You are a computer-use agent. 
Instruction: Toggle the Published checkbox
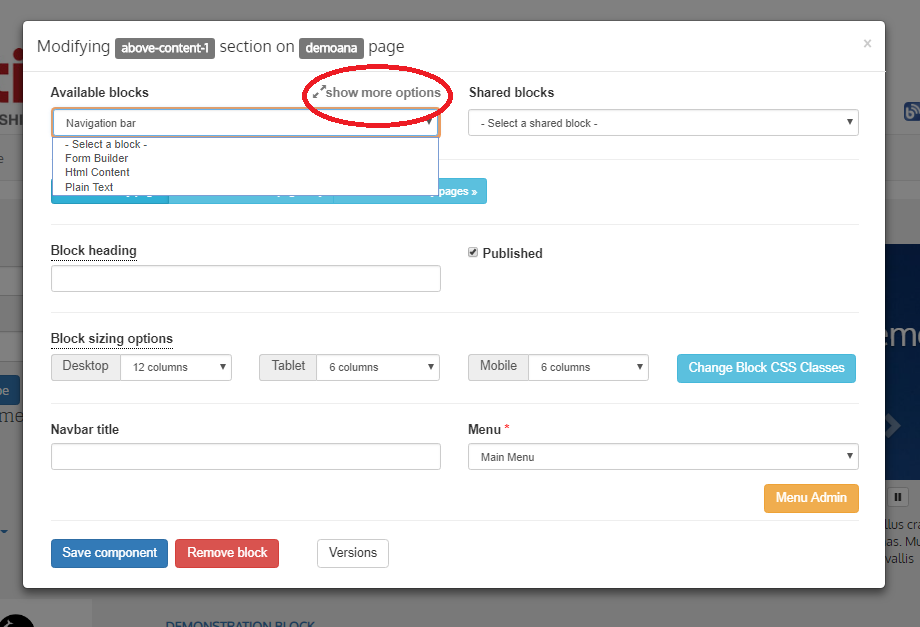473,253
